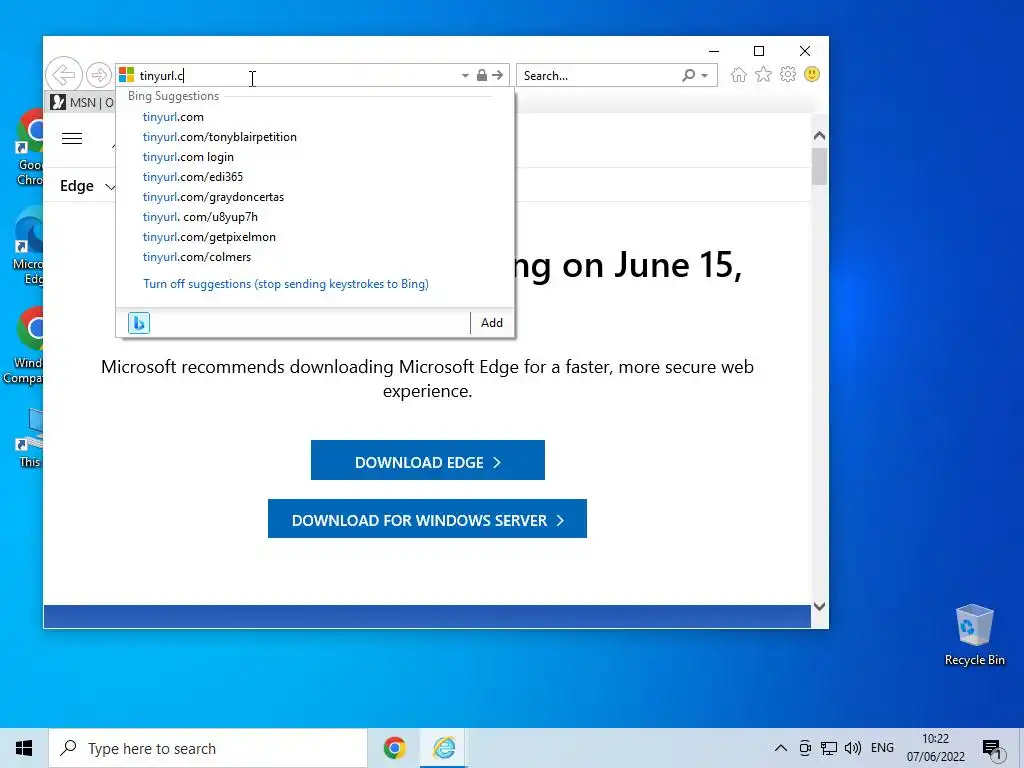Expand the Edge dropdown on the page
This screenshot has width=1024, height=768.
point(87,186)
